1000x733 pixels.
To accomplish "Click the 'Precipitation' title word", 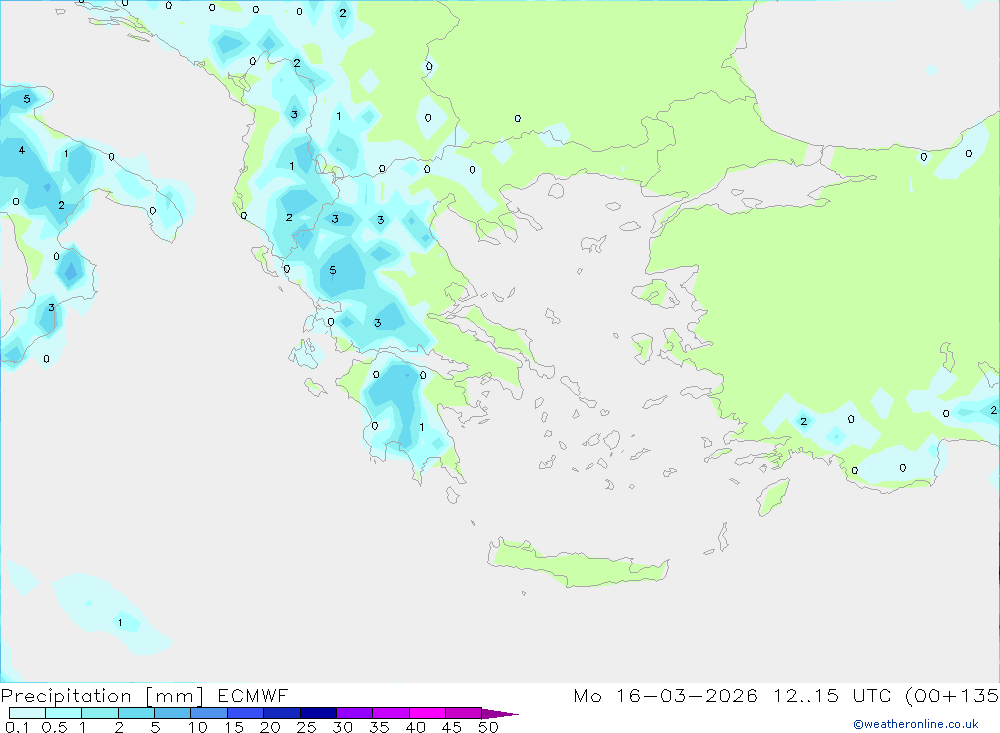I will [x=66, y=696].
